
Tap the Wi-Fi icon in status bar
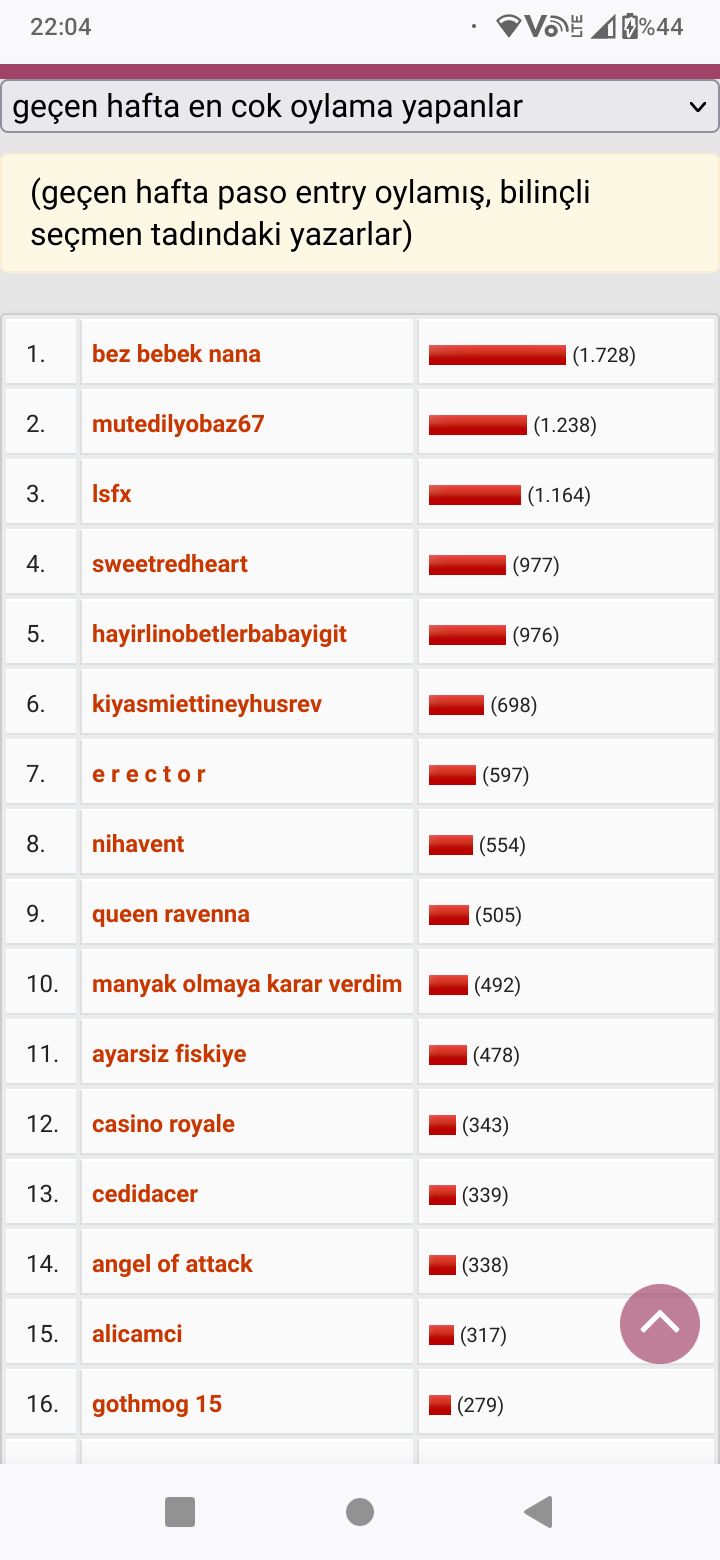[509, 27]
